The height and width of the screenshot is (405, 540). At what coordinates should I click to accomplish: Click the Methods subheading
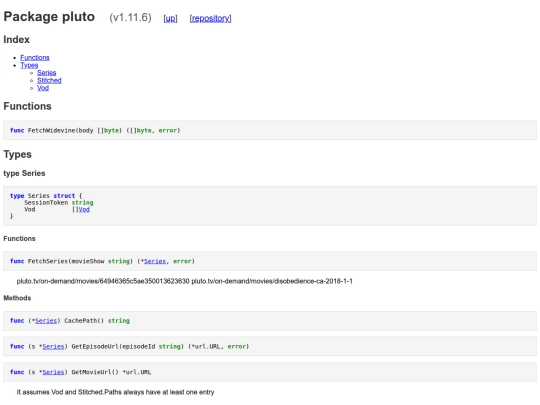point(17,298)
